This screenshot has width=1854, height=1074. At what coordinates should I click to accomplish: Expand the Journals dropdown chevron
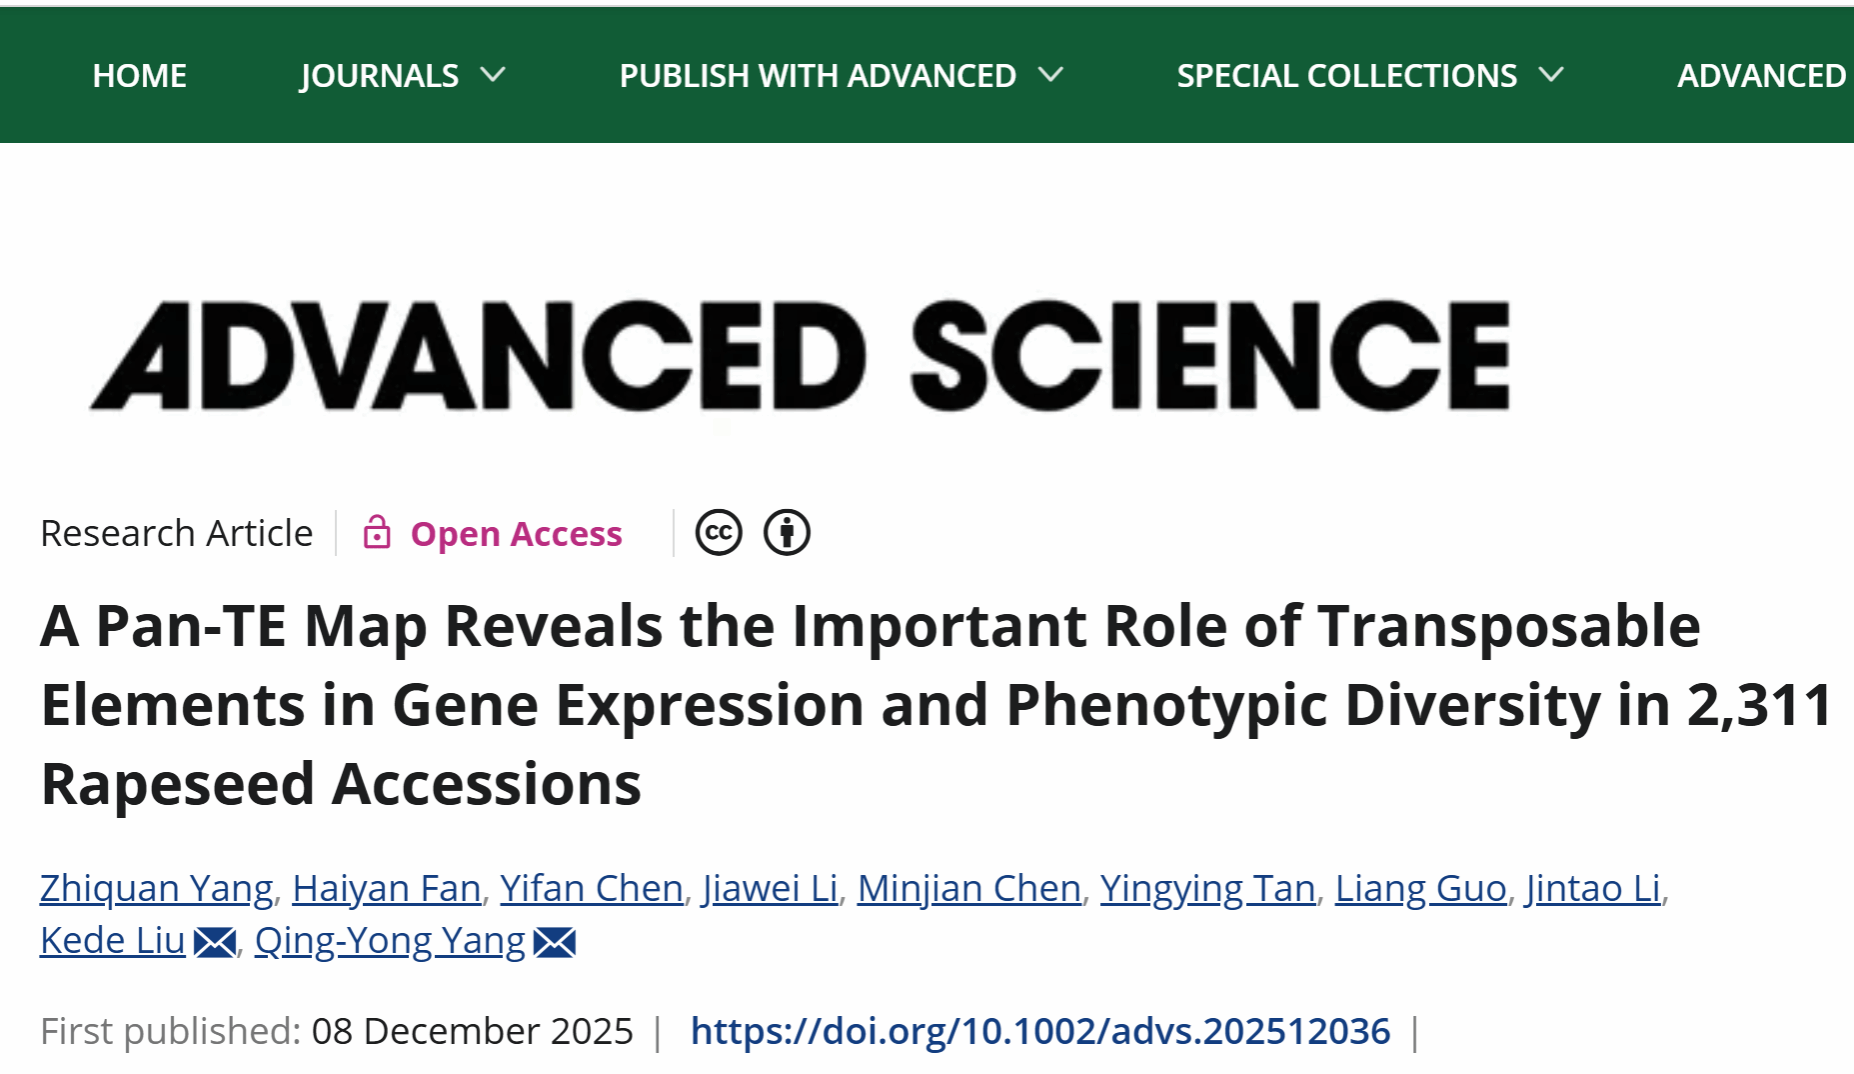pos(493,75)
